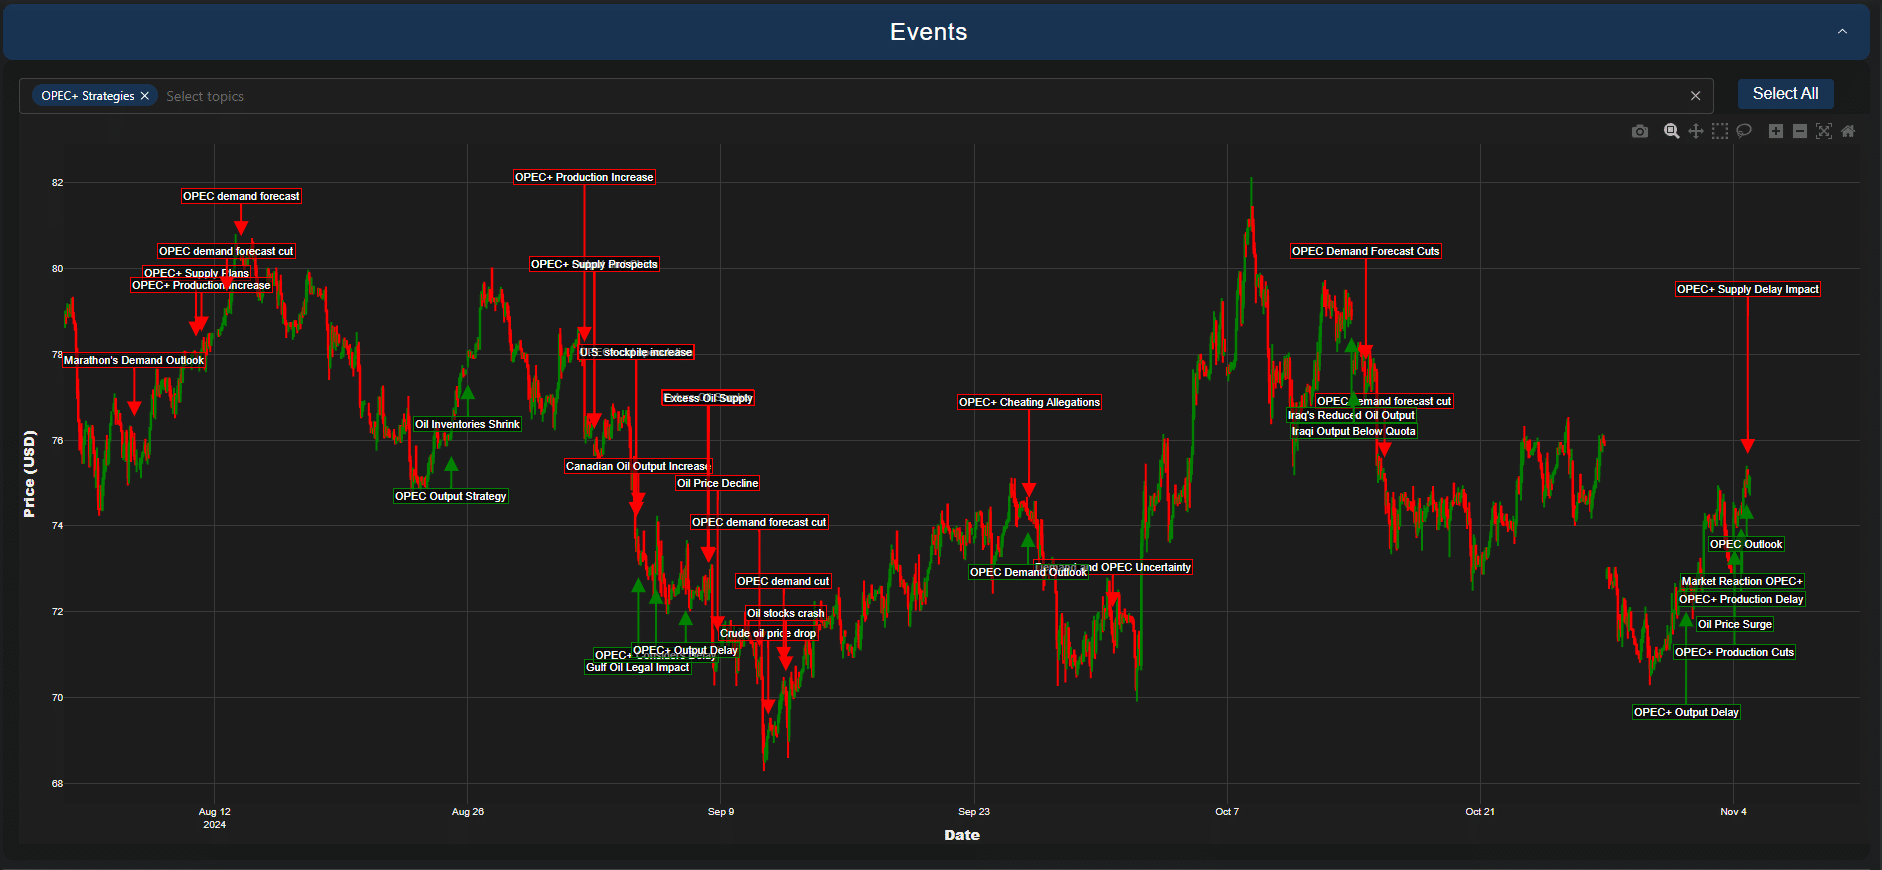The width and height of the screenshot is (1882, 870).
Task: Click the OPEC demand cut annotation
Action: 783,581
